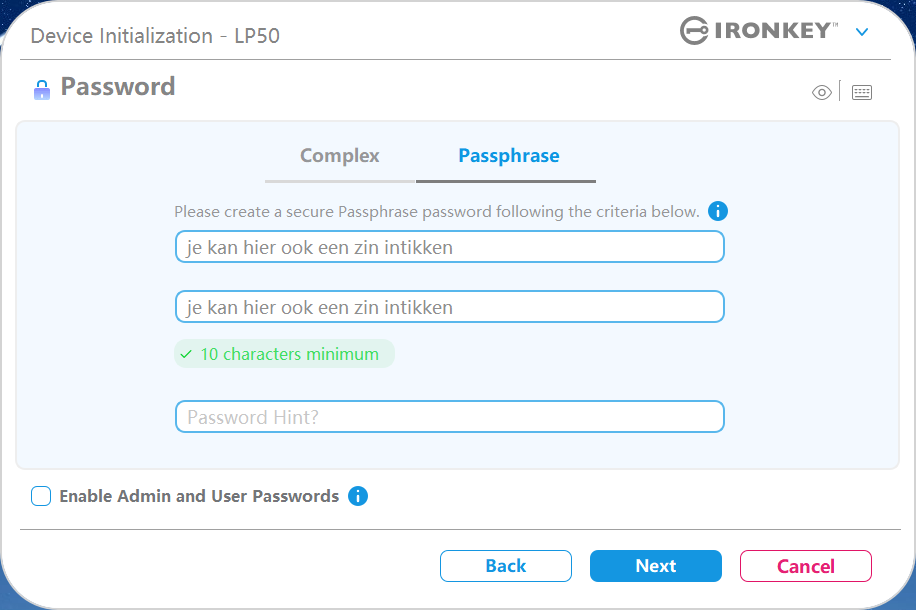
Task: Click the padlock icon beside the Password heading
Action: [41, 89]
